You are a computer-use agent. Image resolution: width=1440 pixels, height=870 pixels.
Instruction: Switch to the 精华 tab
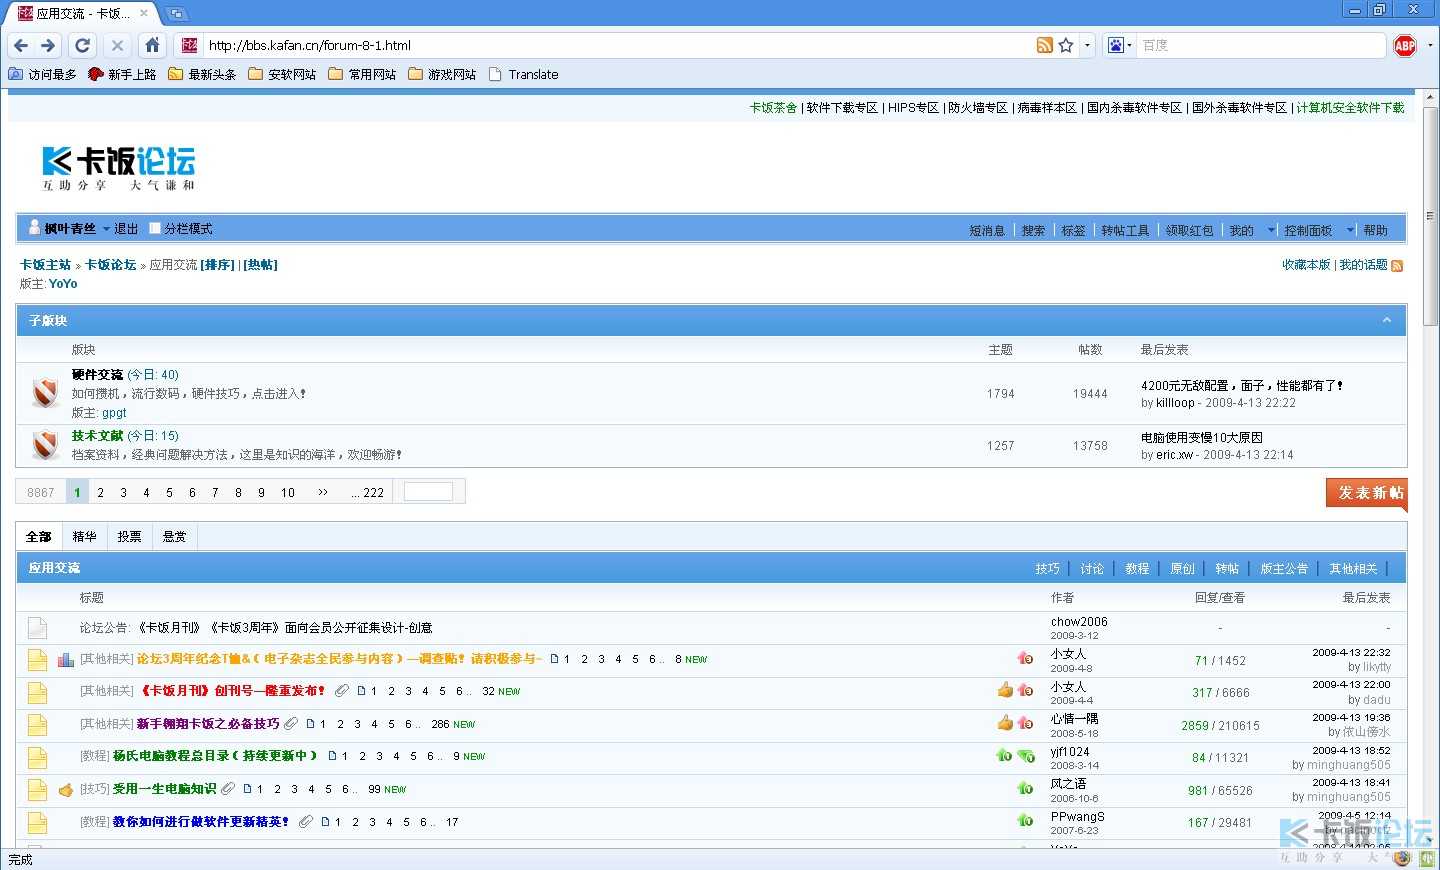pyautogui.click(x=84, y=537)
